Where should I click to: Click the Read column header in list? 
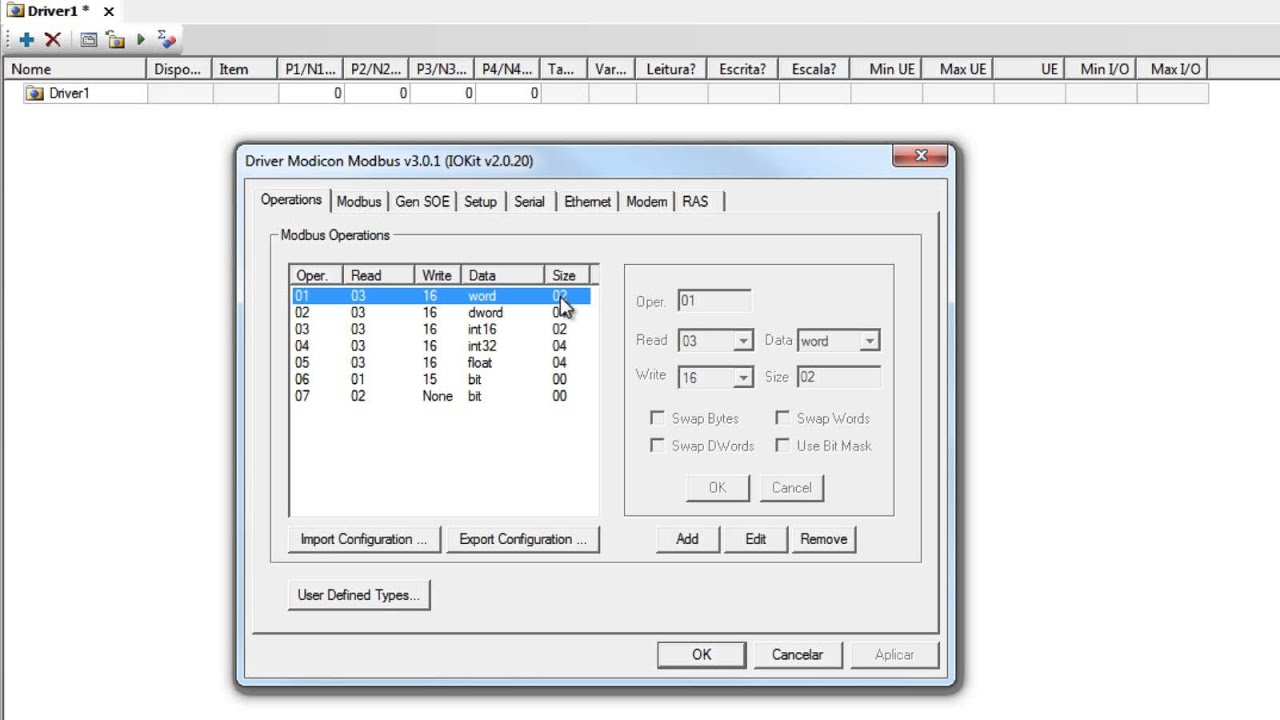click(x=379, y=275)
